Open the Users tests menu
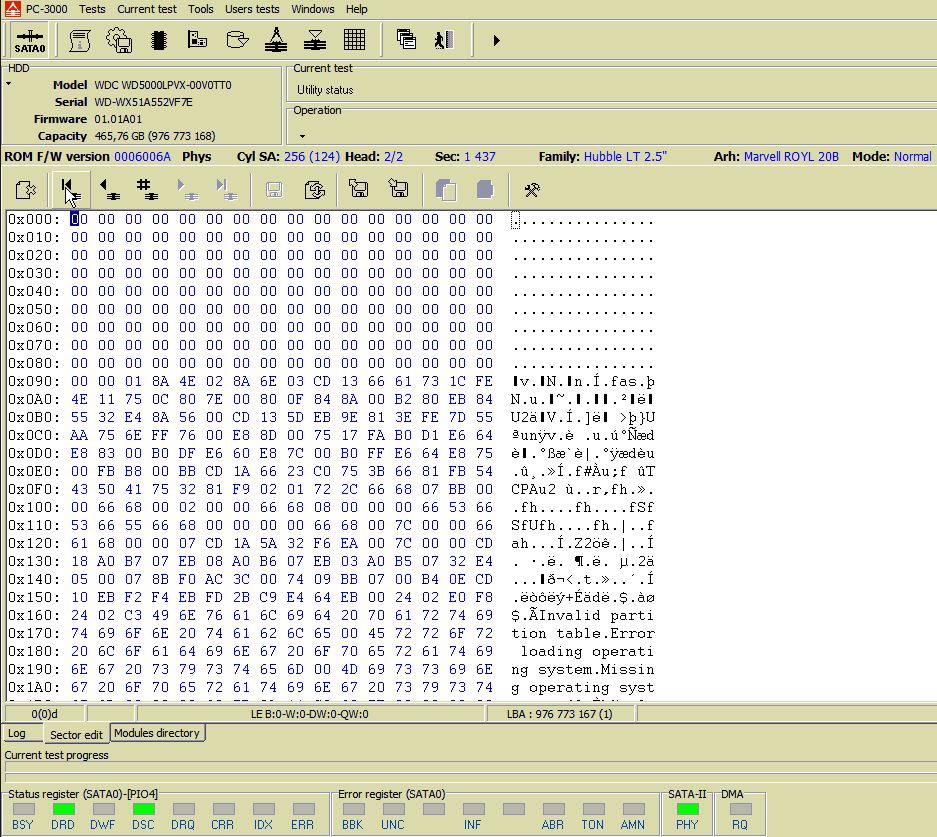 pyautogui.click(x=252, y=9)
